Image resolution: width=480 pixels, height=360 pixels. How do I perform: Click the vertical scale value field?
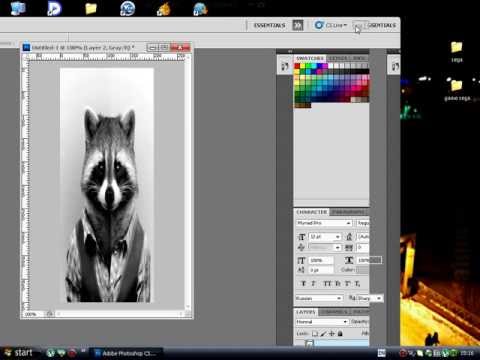coord(321,260)
